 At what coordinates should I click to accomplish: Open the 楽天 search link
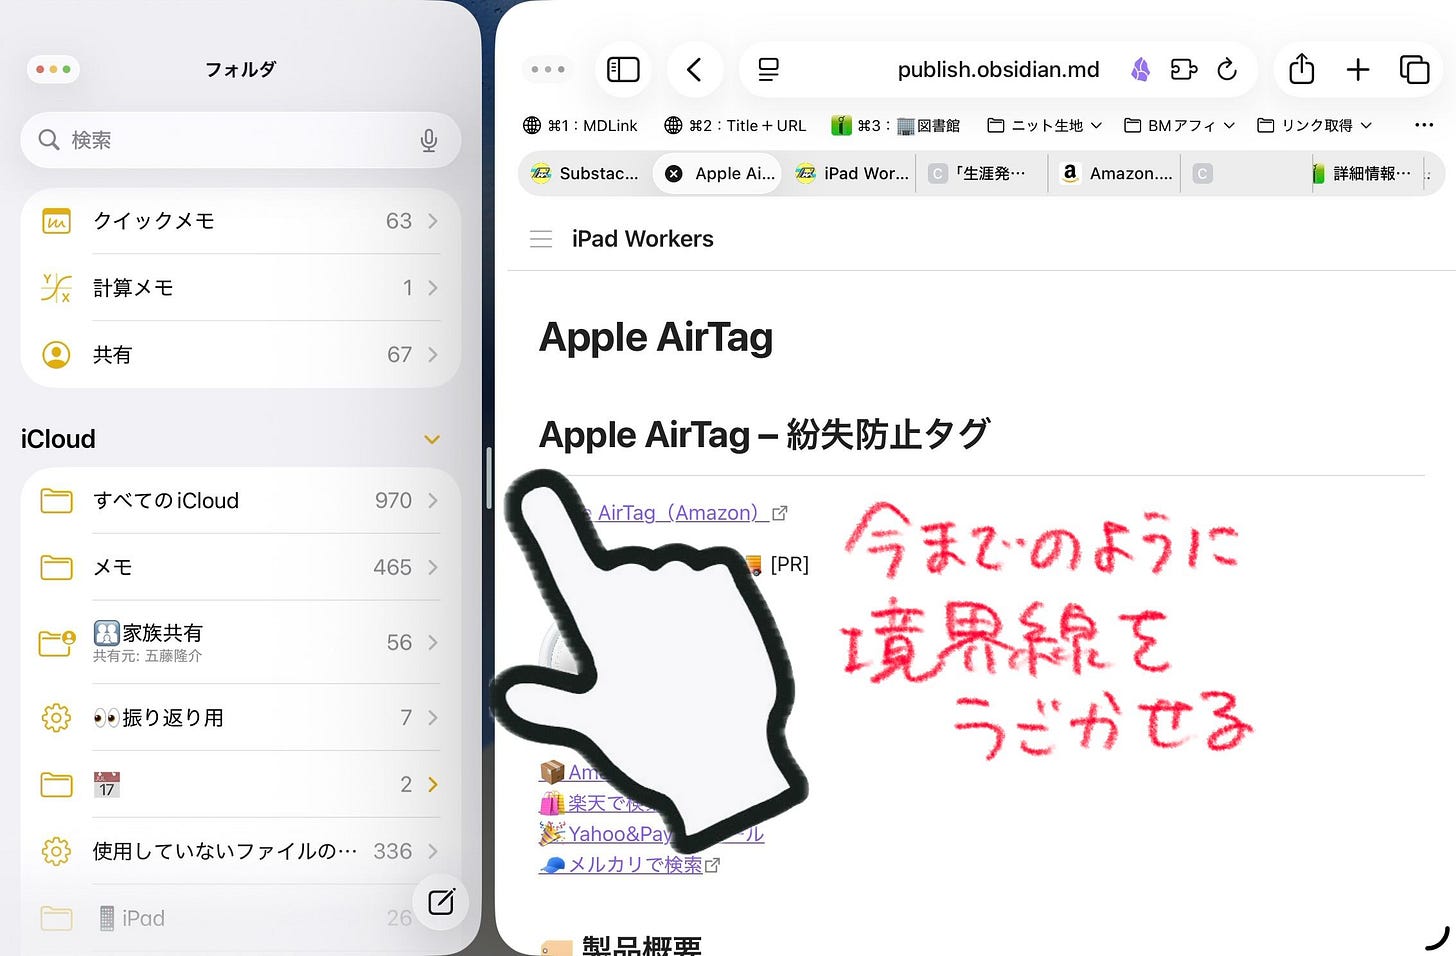coord(598,803)
